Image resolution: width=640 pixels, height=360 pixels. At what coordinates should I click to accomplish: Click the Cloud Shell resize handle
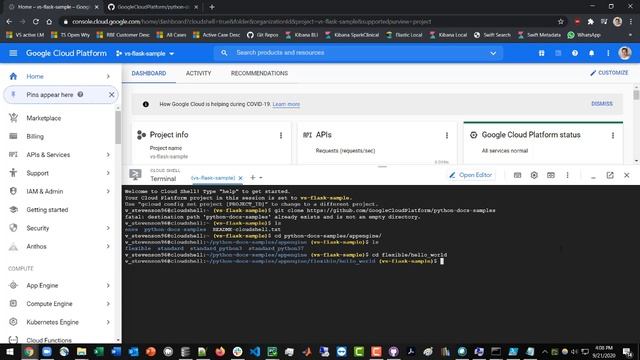(x=382, y=167)
